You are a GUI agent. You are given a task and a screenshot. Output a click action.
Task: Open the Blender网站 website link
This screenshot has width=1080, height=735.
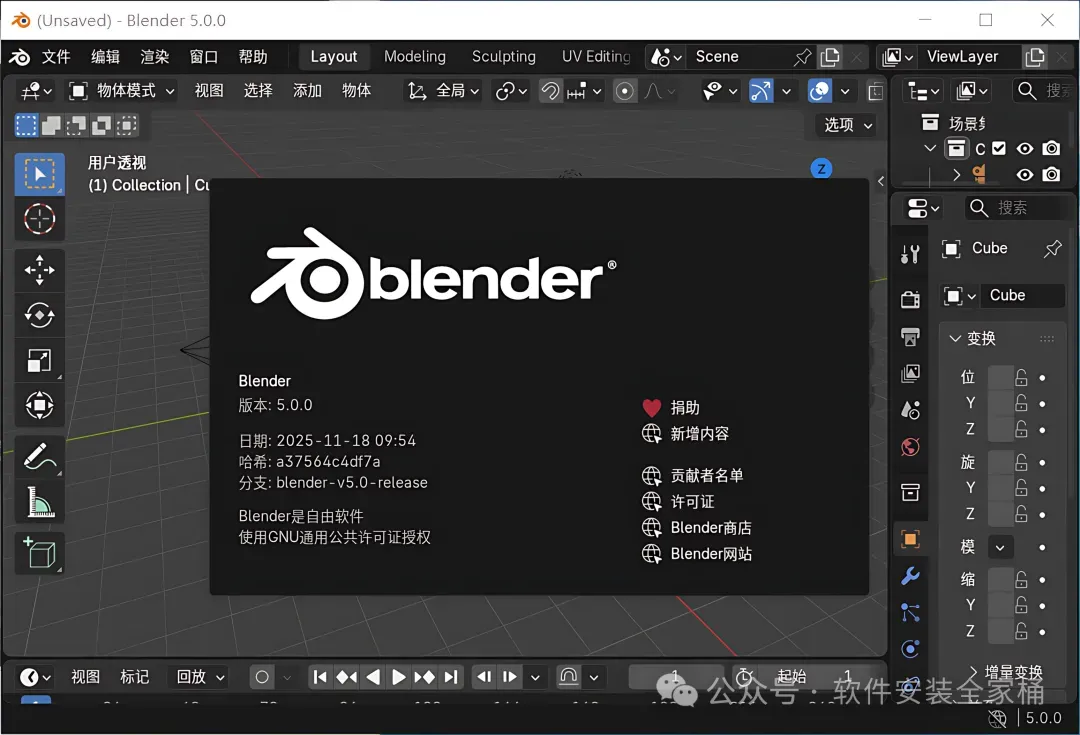click(x=696, y=555)
